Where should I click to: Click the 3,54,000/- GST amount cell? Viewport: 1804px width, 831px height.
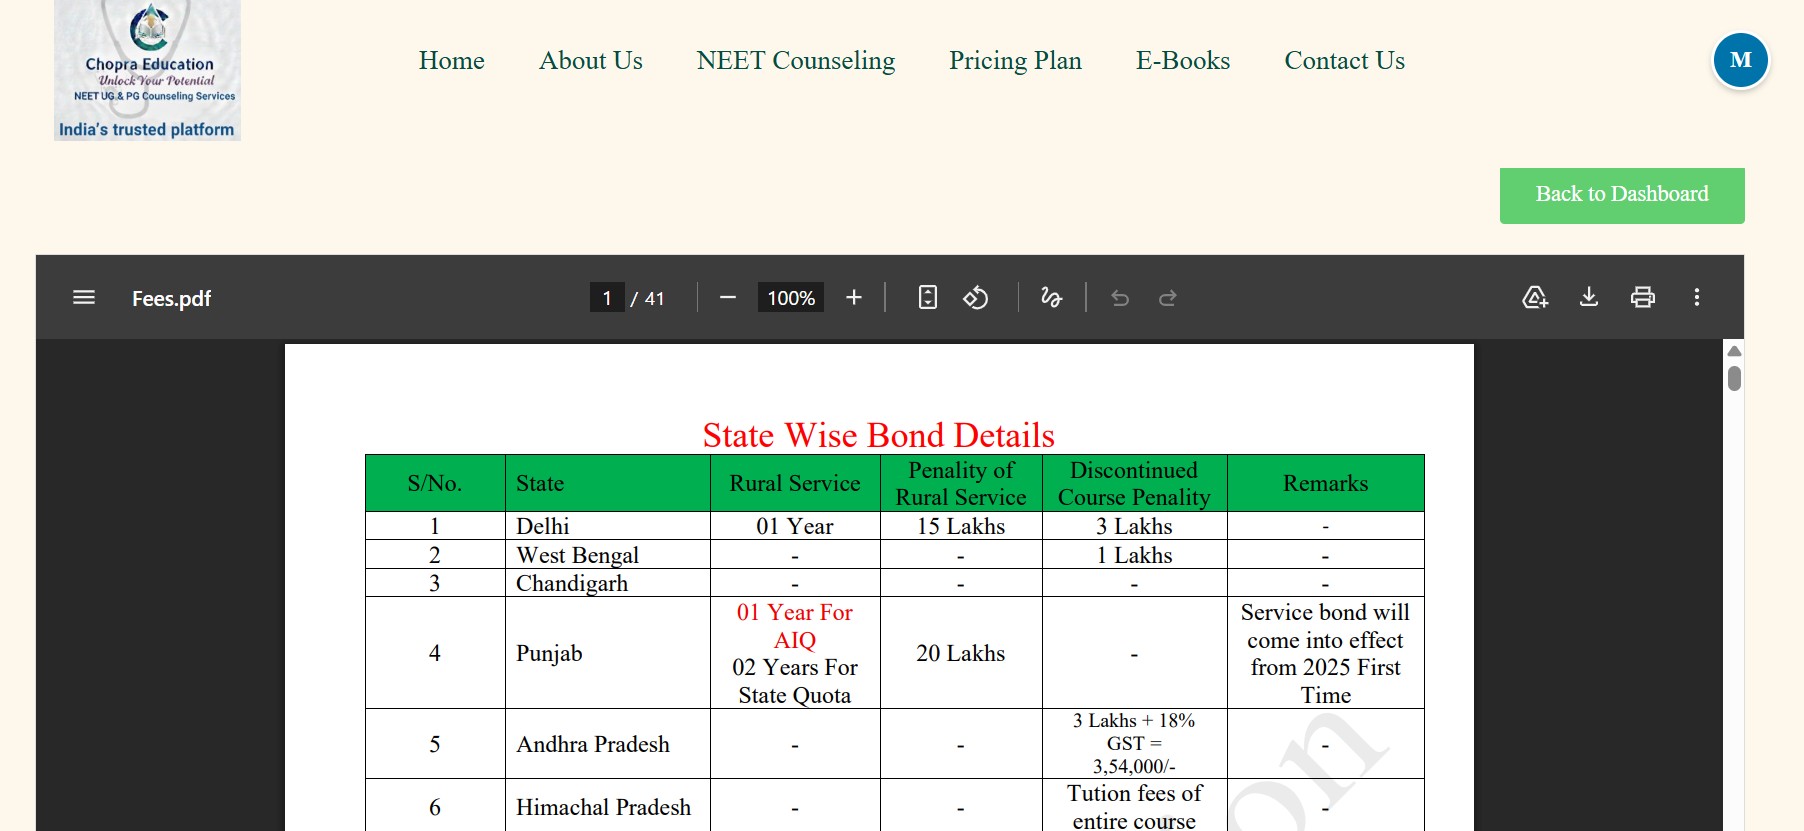(x=1134, y=744)
